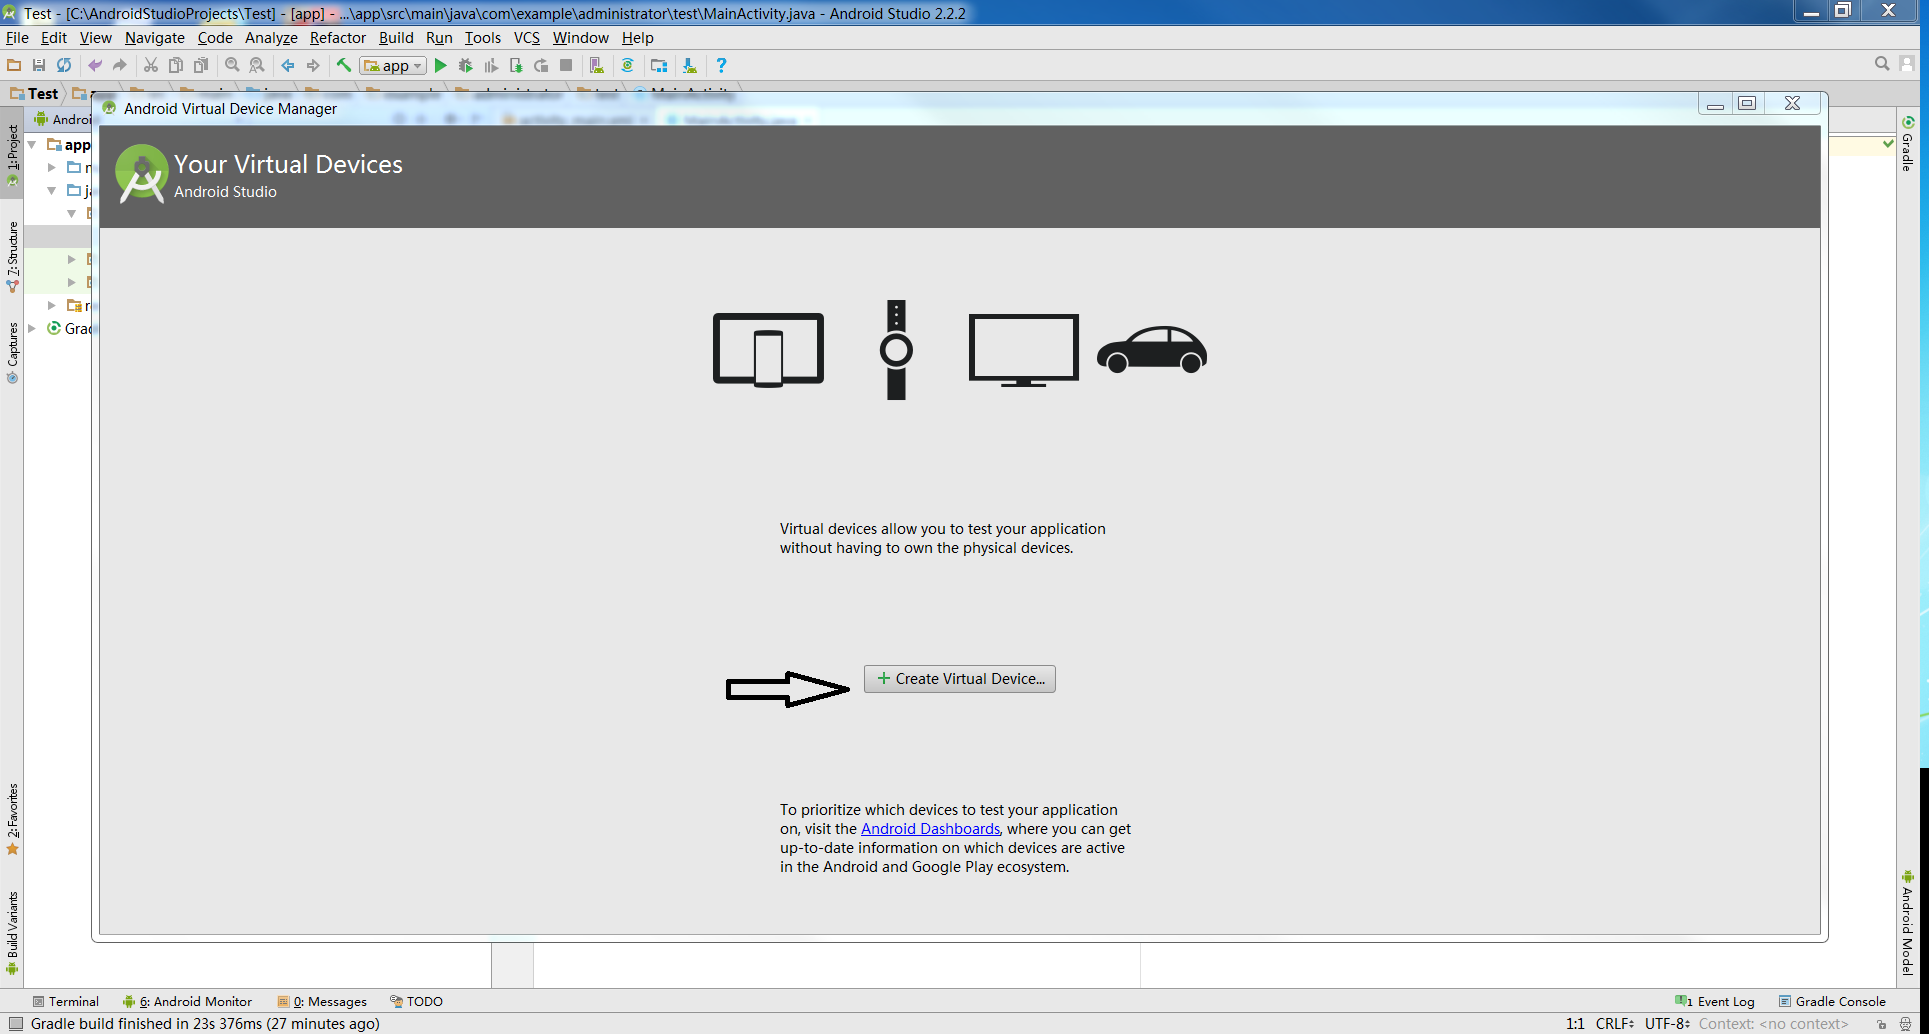Click the Stop square toolbar icon

click(x=566, y=65)
